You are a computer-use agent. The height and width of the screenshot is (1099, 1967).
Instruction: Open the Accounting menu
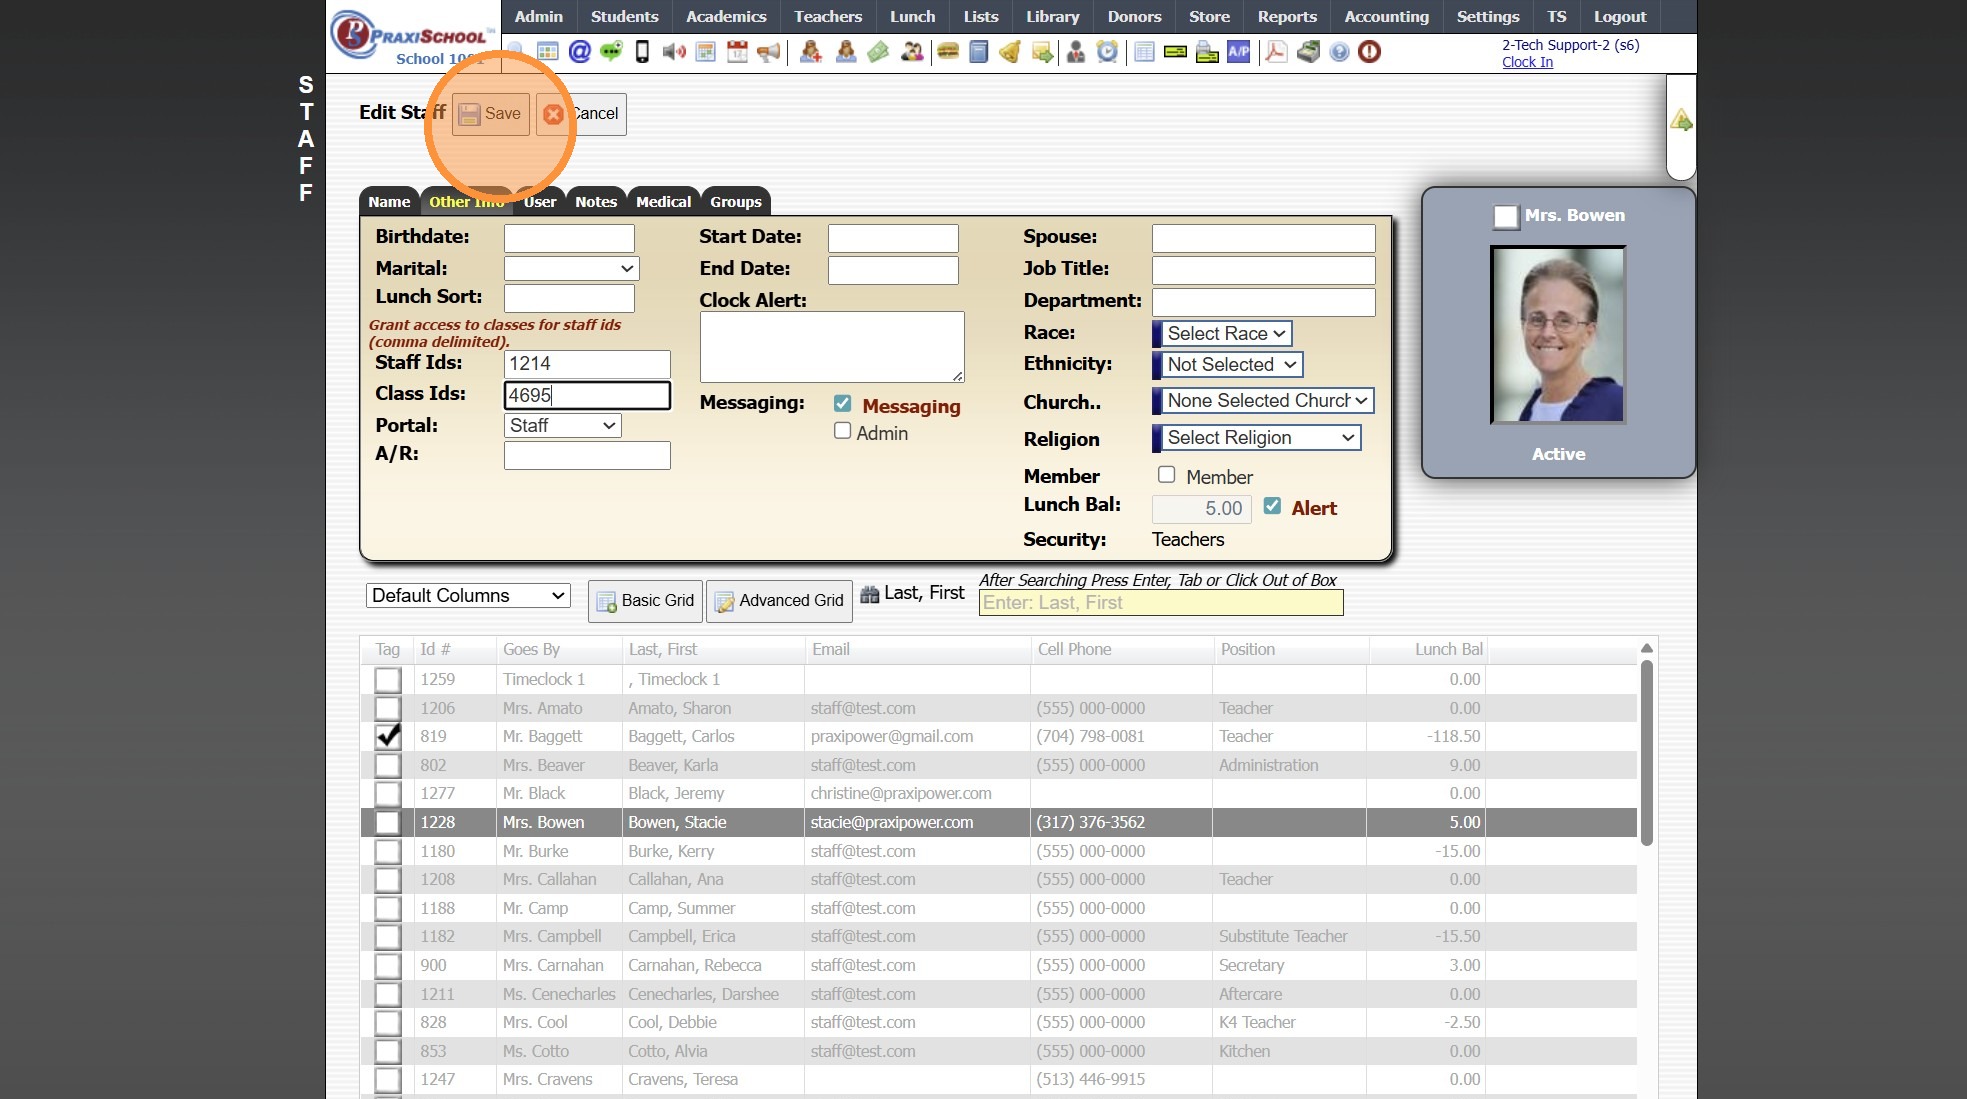click(x=1386, y=16)
